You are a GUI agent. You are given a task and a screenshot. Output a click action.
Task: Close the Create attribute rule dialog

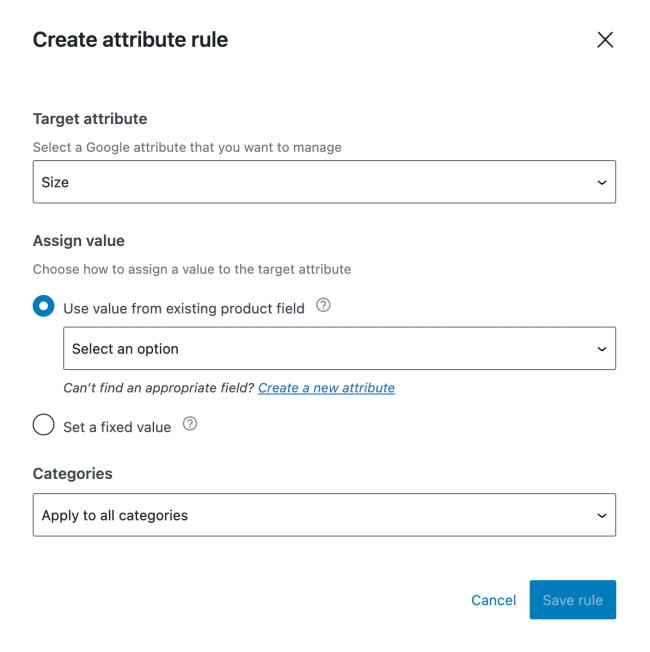[x=605, y=40]
